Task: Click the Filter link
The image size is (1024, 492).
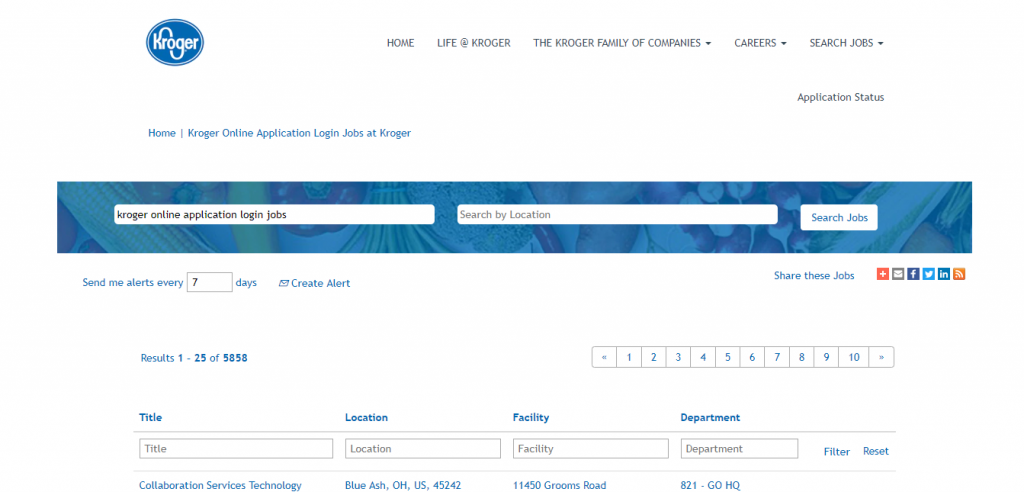Action: click(x=837, y=451)
